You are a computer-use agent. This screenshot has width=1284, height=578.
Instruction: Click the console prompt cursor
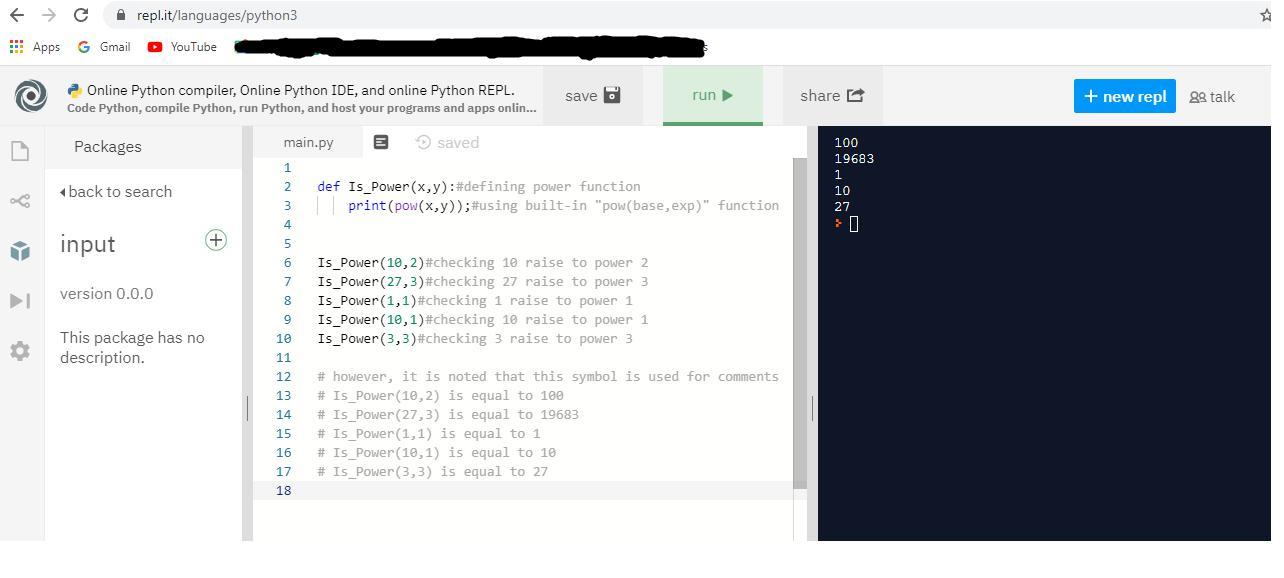coord(853,224)
